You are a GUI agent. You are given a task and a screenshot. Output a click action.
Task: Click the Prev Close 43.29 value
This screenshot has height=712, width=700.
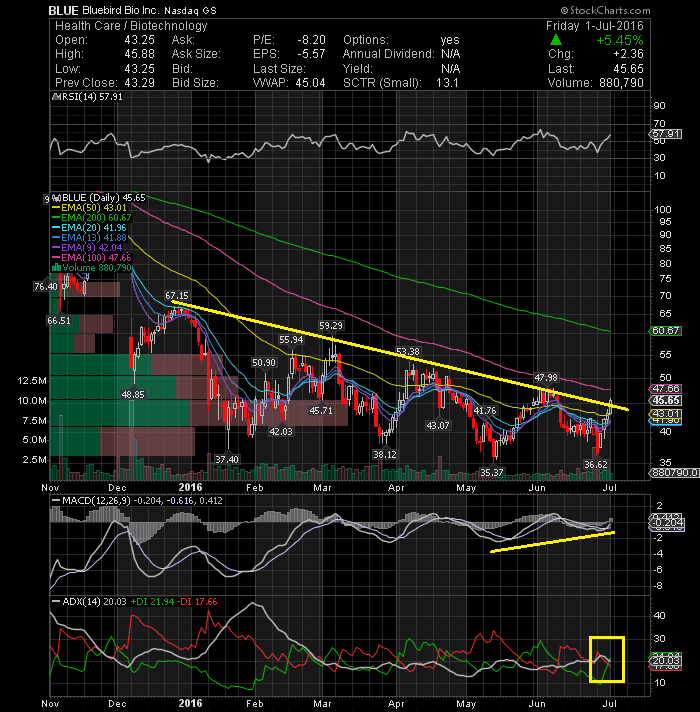[139, 83]
